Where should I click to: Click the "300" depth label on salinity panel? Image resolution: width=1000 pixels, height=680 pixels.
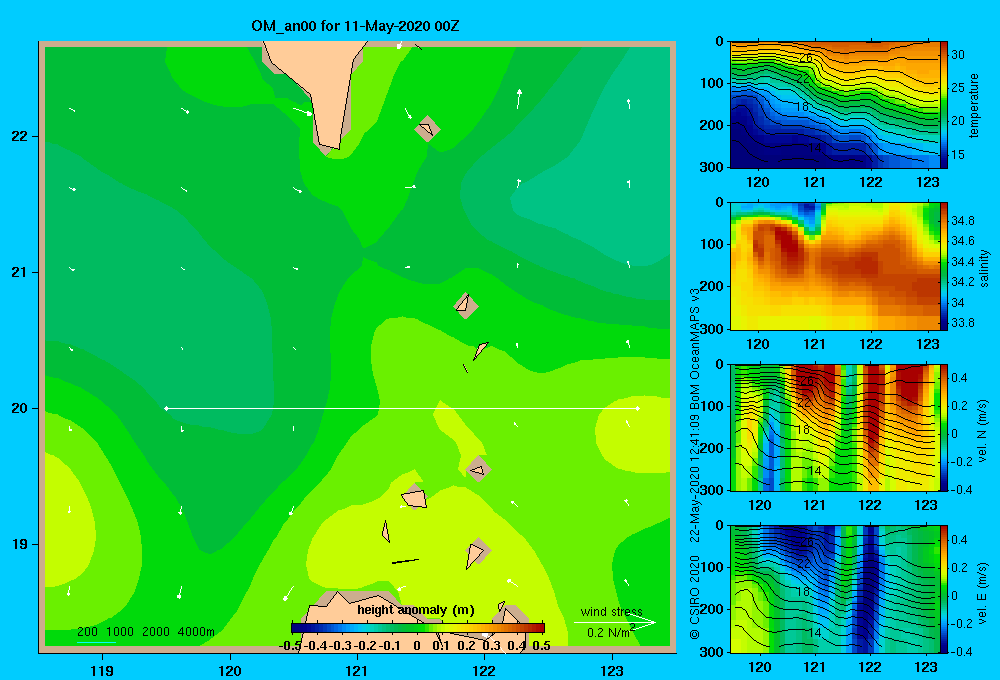click(x=712, y=329)
